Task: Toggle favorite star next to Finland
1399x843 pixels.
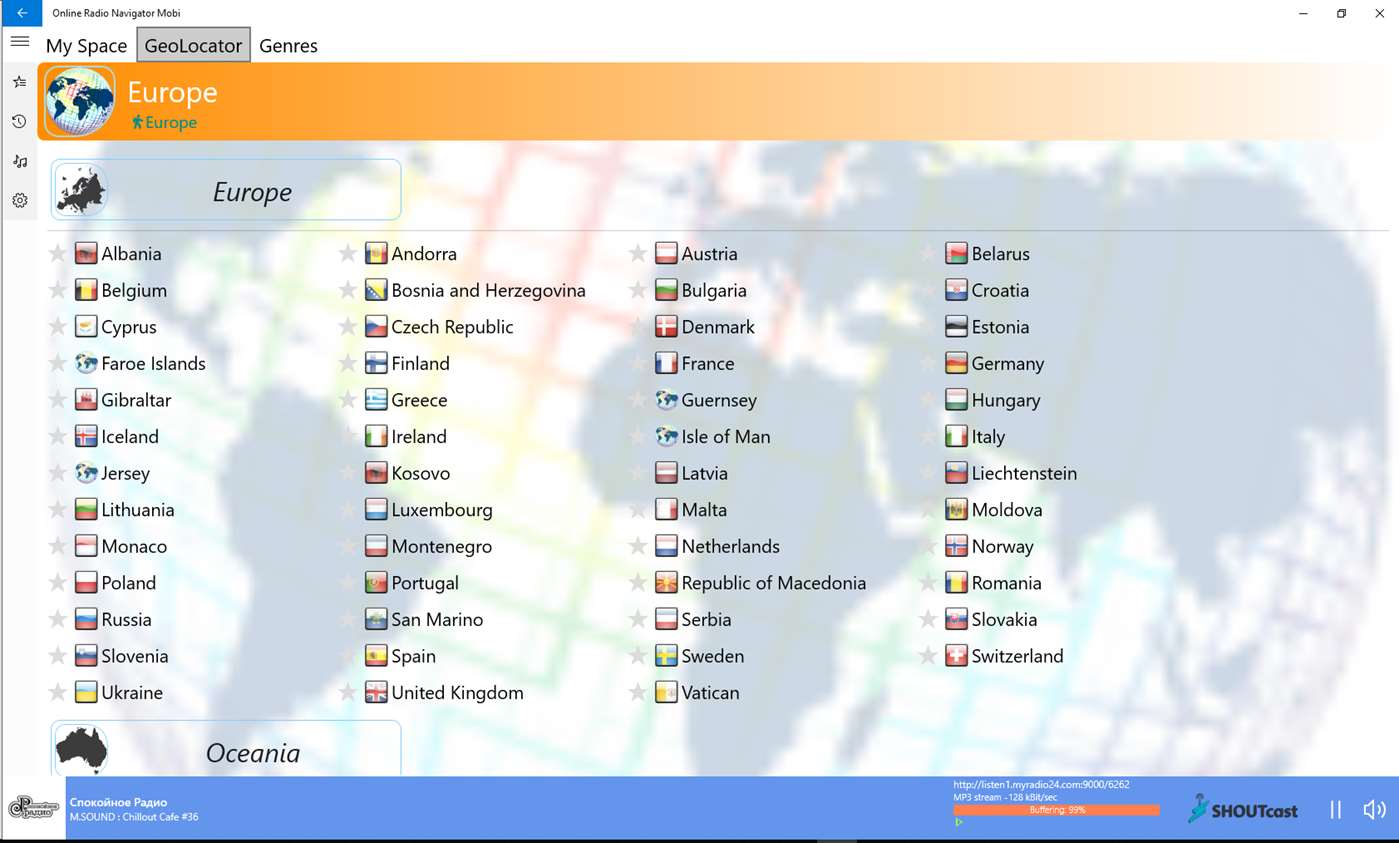Action: [x=347, y=364]
